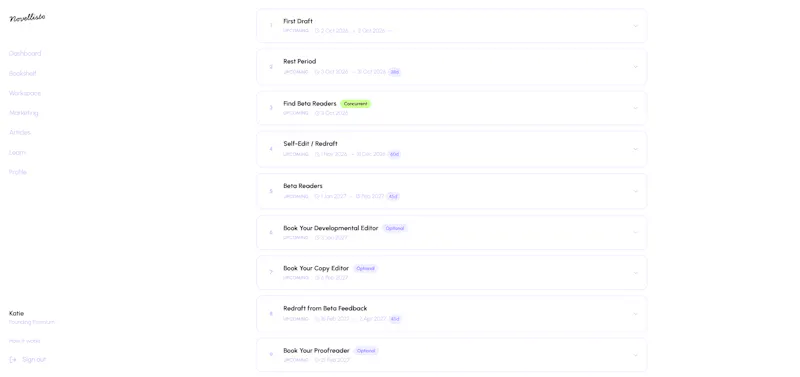800x377 pixels.
Task: Expand Book Your Developmental Editor step
Action: click(x=635, y=232)
